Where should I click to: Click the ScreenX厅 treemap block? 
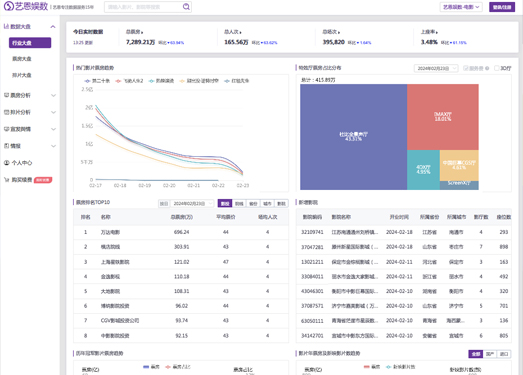(x=459, y=185)
